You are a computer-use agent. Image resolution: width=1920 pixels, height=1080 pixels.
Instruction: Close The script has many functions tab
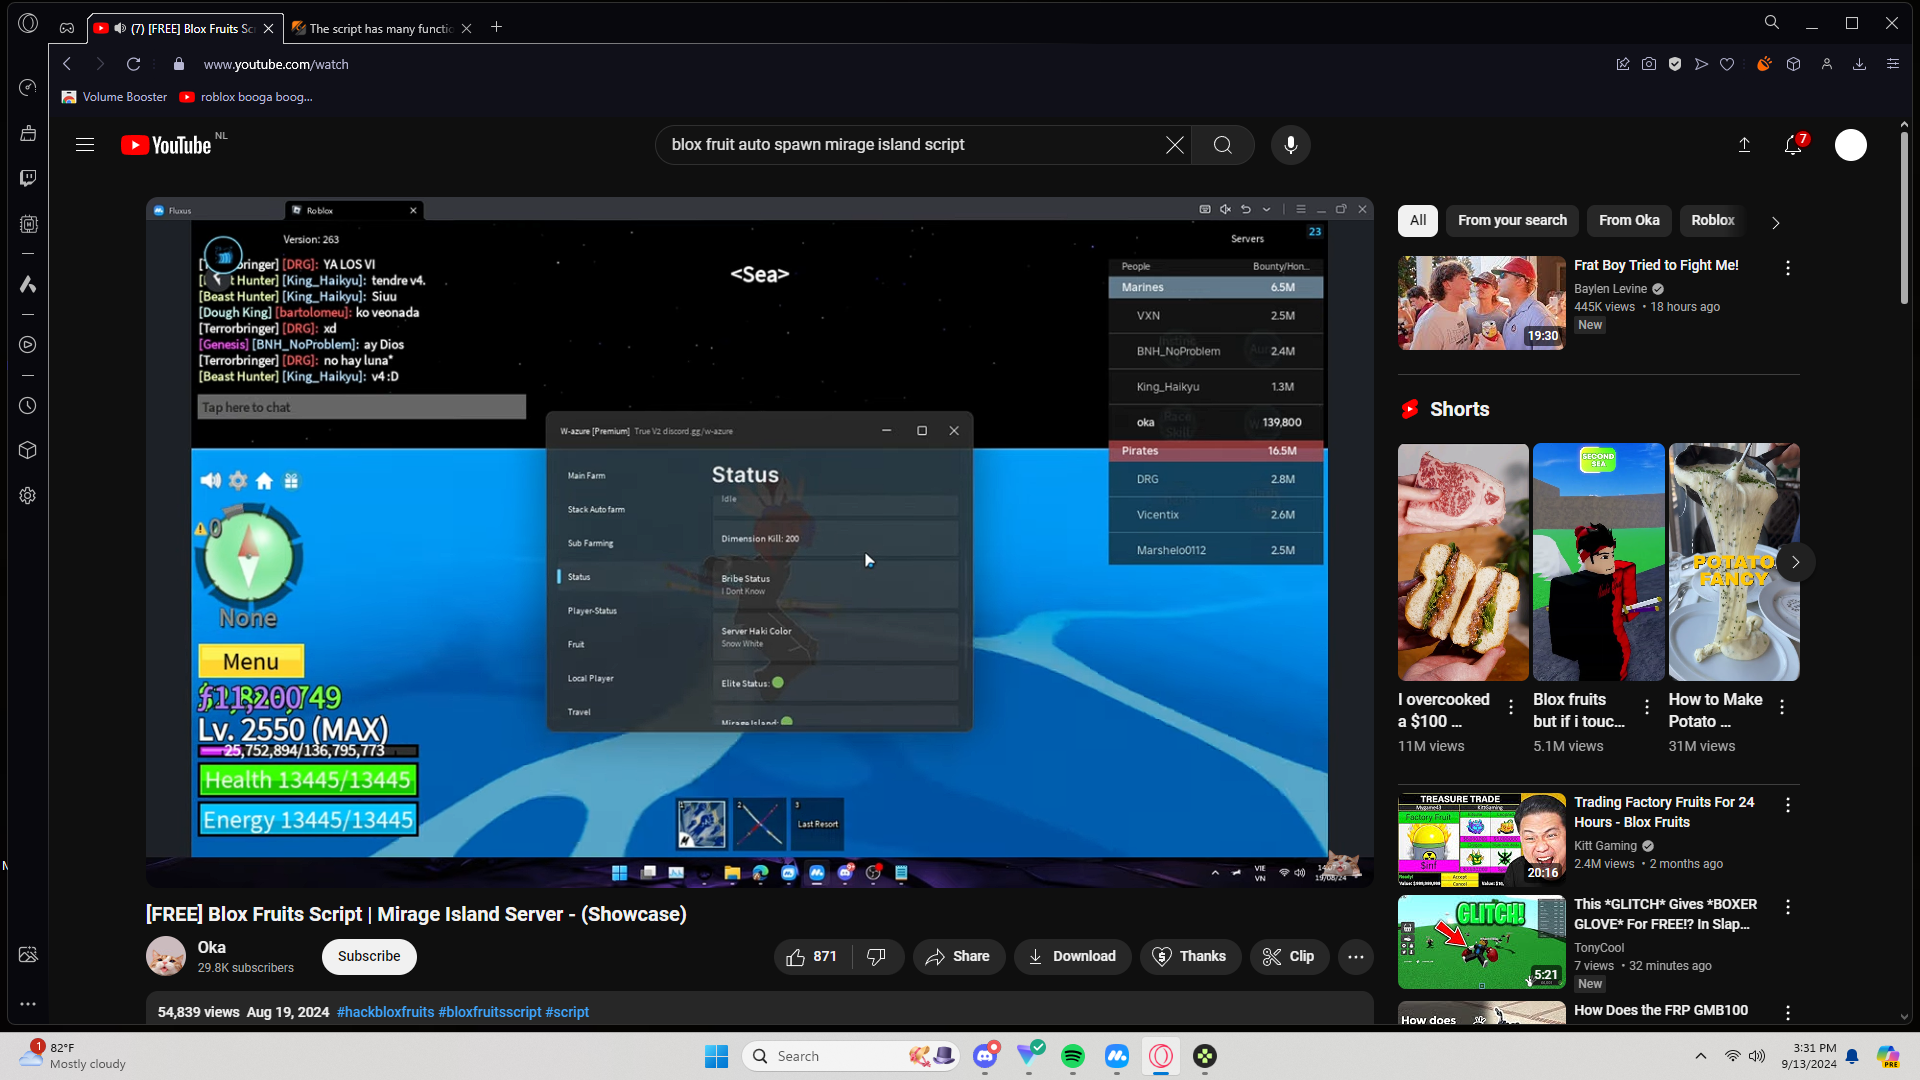(x=466, y=28)
